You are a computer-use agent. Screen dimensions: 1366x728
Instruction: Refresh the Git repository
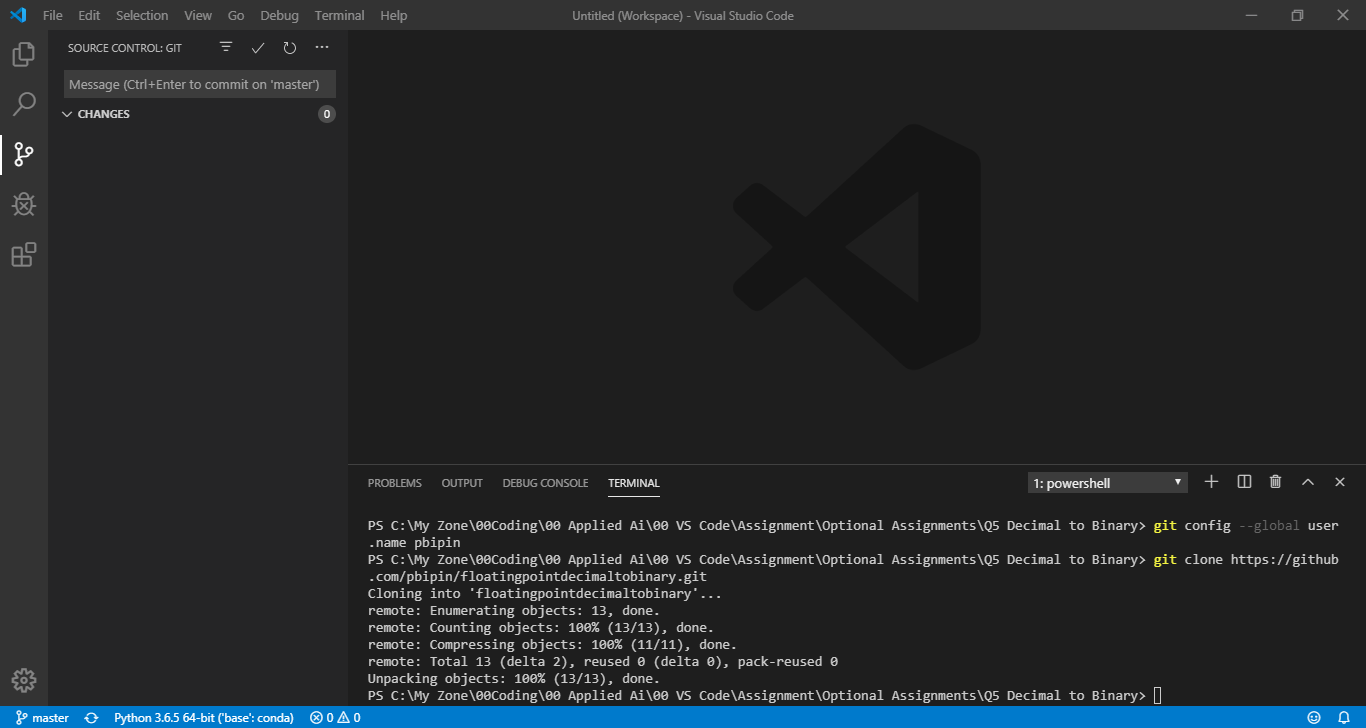pos(289,46)
